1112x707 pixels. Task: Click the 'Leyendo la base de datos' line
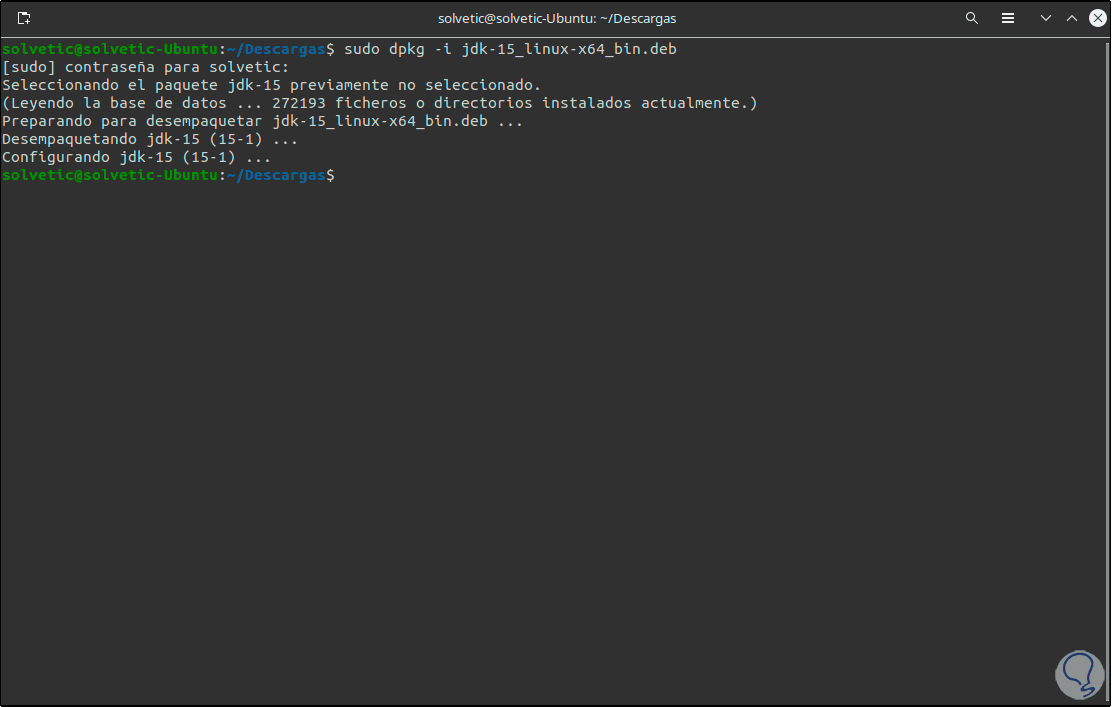[380, 103]
